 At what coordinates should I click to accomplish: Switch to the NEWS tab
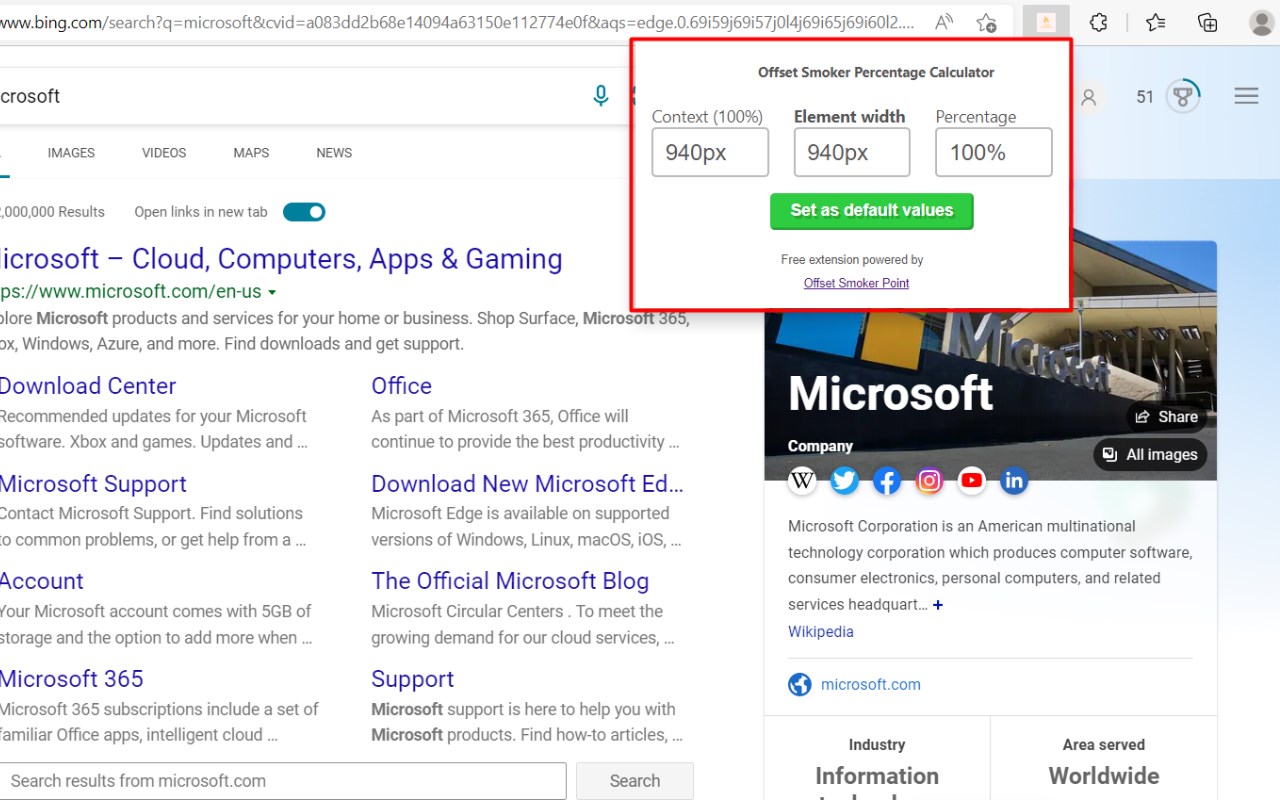[334, 153]
